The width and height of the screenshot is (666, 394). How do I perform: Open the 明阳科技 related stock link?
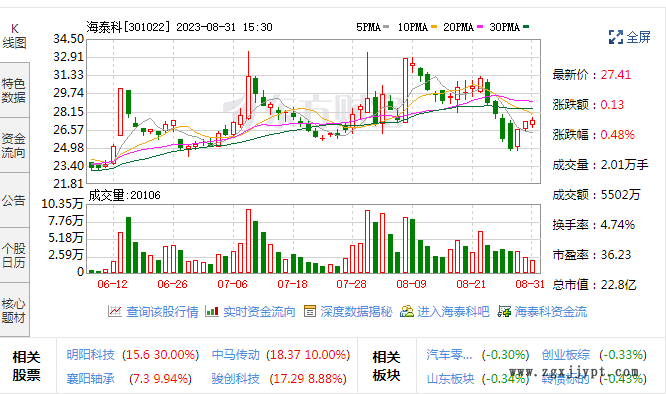[90, 355]
